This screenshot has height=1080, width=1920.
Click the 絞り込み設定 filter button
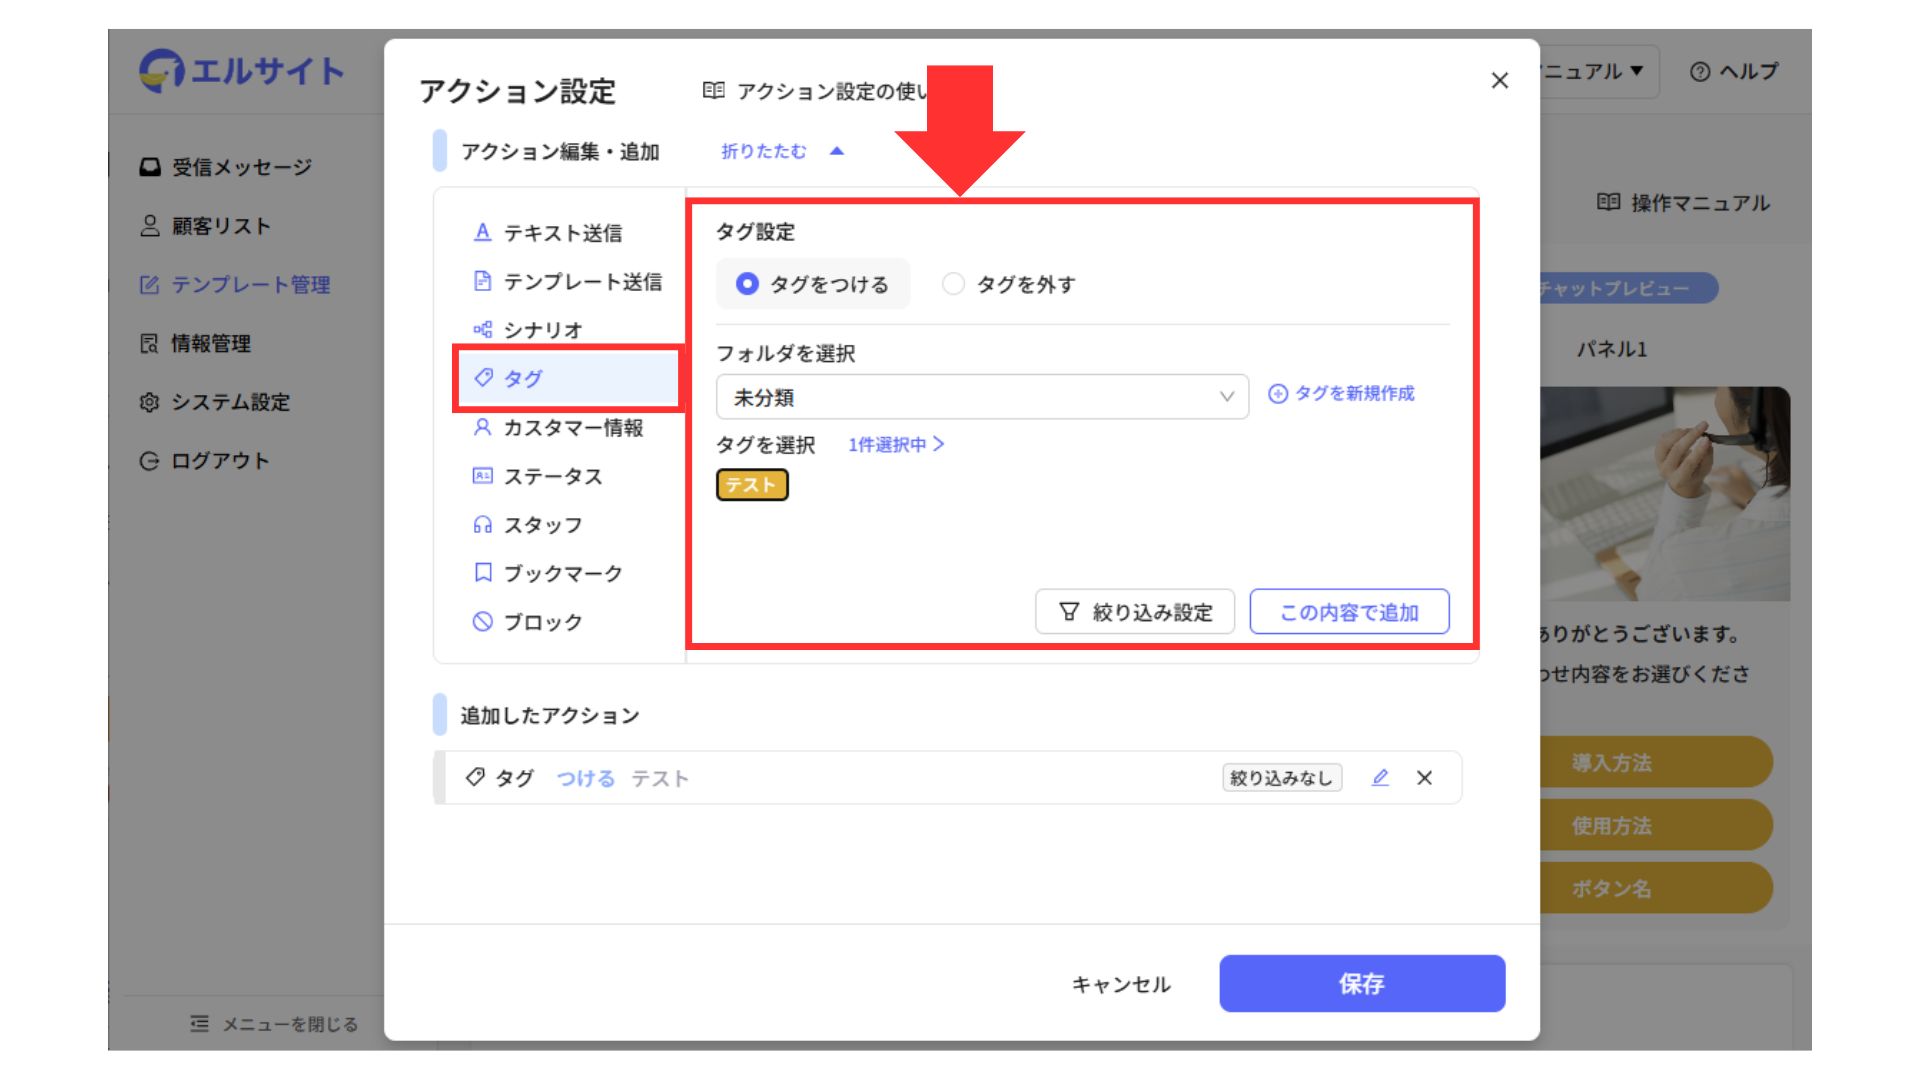pyautogui.click(x=1135, y=612)
